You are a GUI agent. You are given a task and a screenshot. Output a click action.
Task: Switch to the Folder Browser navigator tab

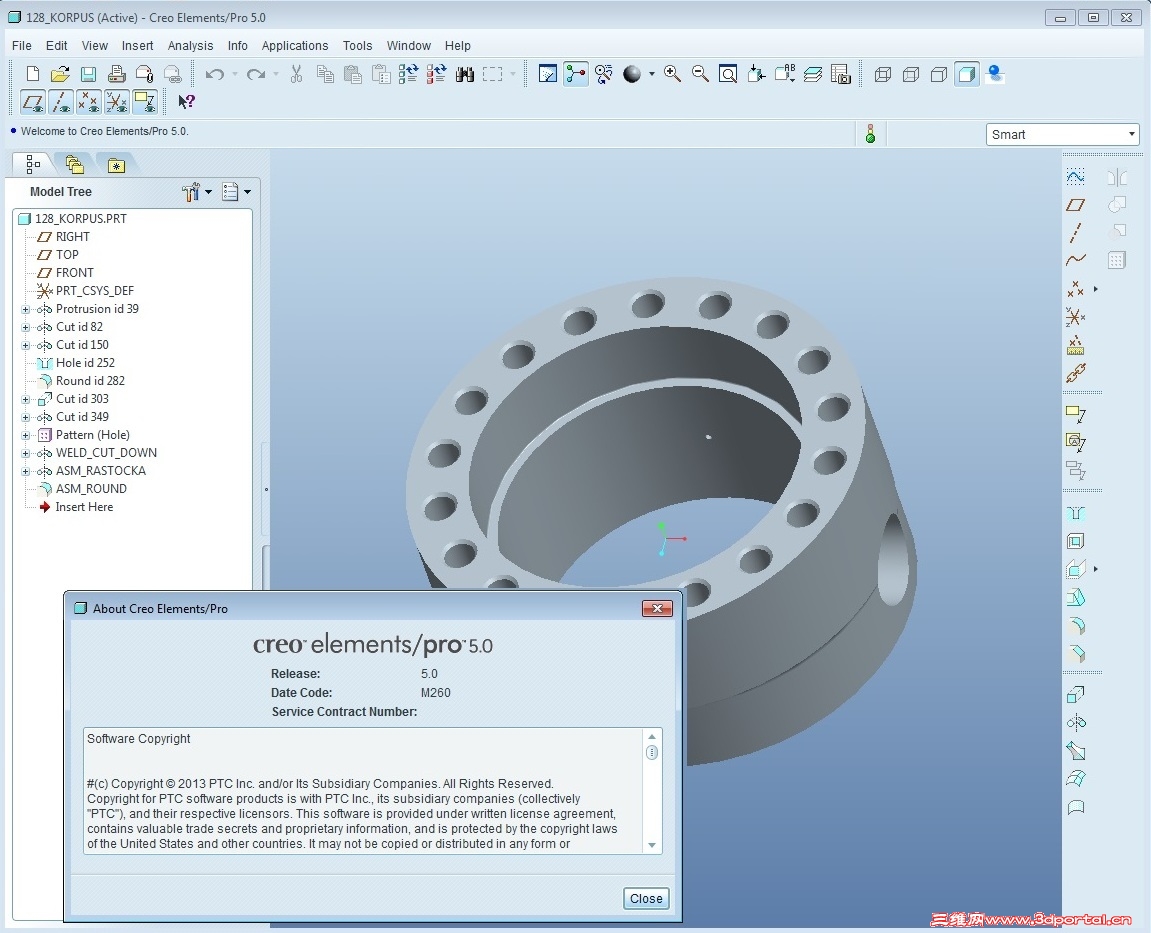tap(74, 165)
